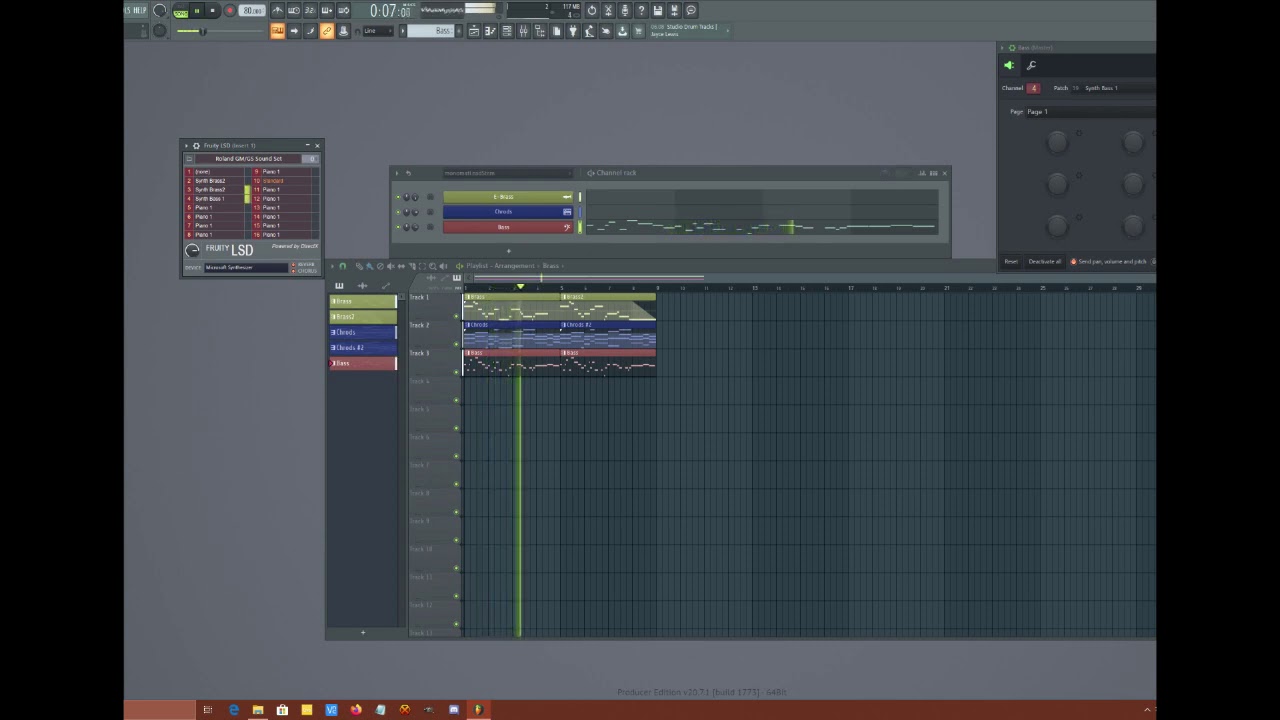Click the help question mark icon
Viewport: 1280px width, 720px height.
[641, 10]
